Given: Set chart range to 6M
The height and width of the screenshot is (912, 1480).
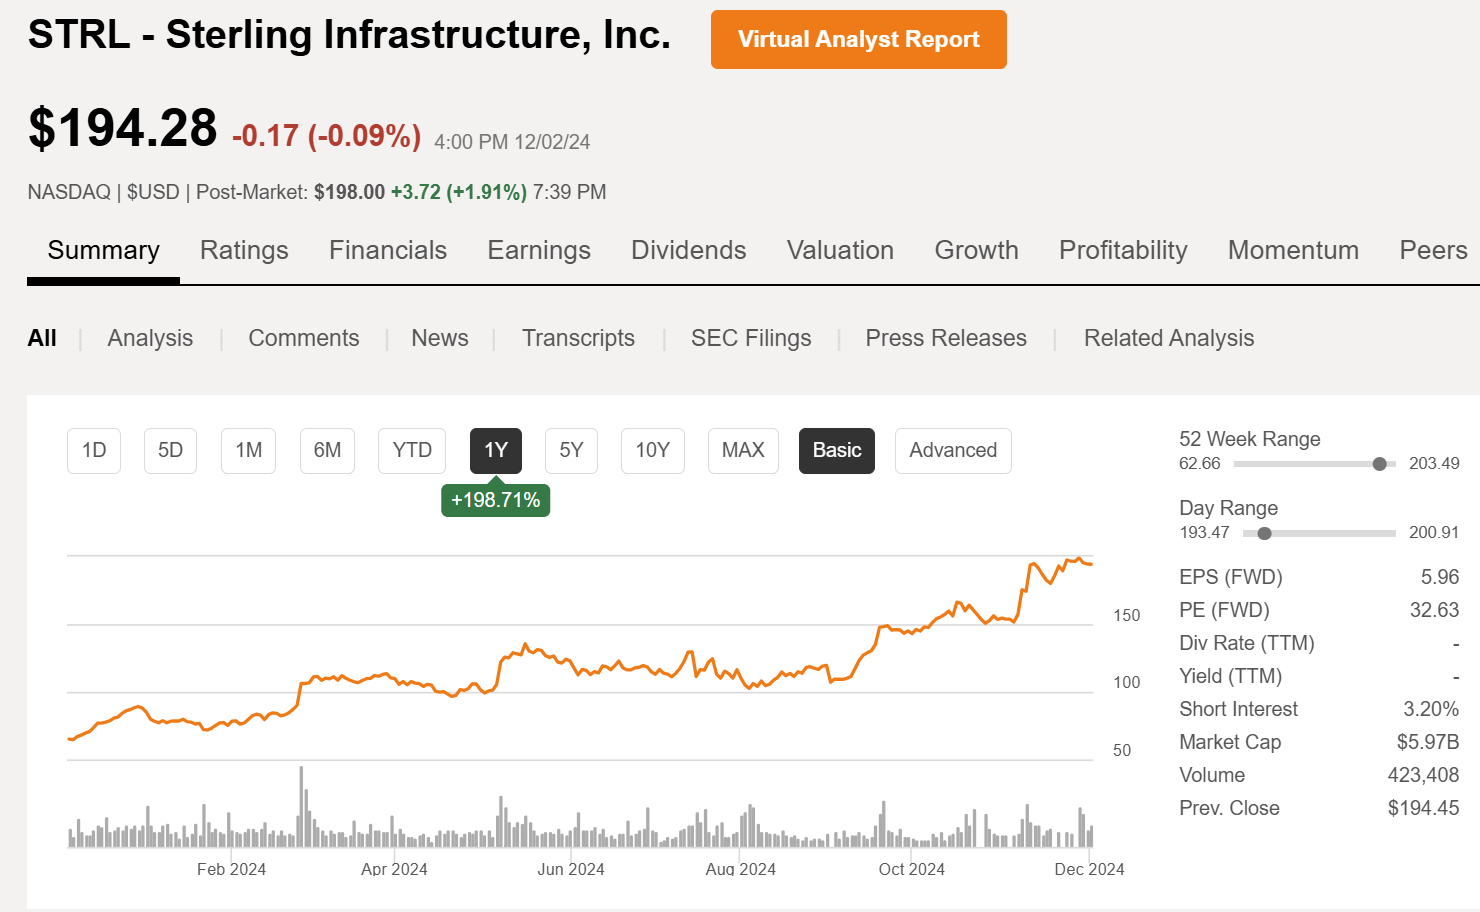Looking at the screenshot, I should tap(327, 450).
